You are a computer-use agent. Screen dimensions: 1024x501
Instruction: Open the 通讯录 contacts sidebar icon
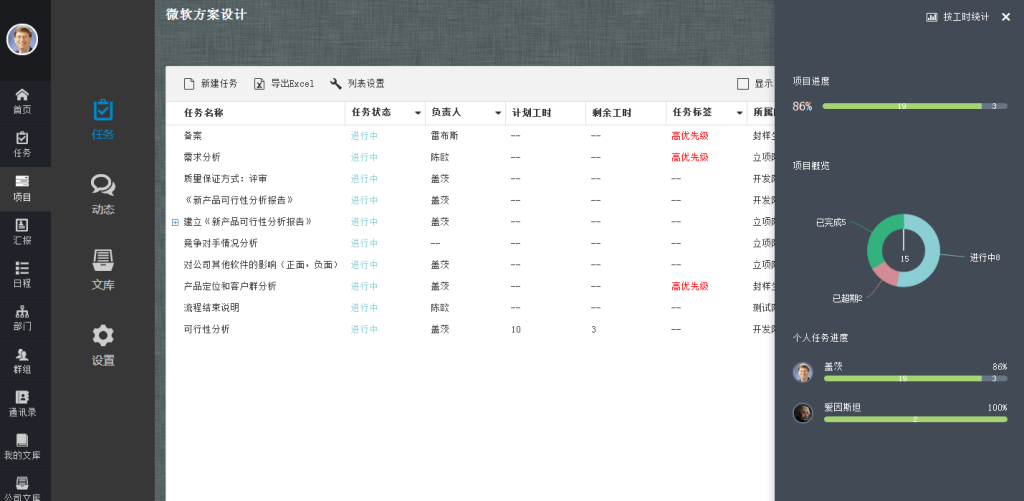(22, 404)
